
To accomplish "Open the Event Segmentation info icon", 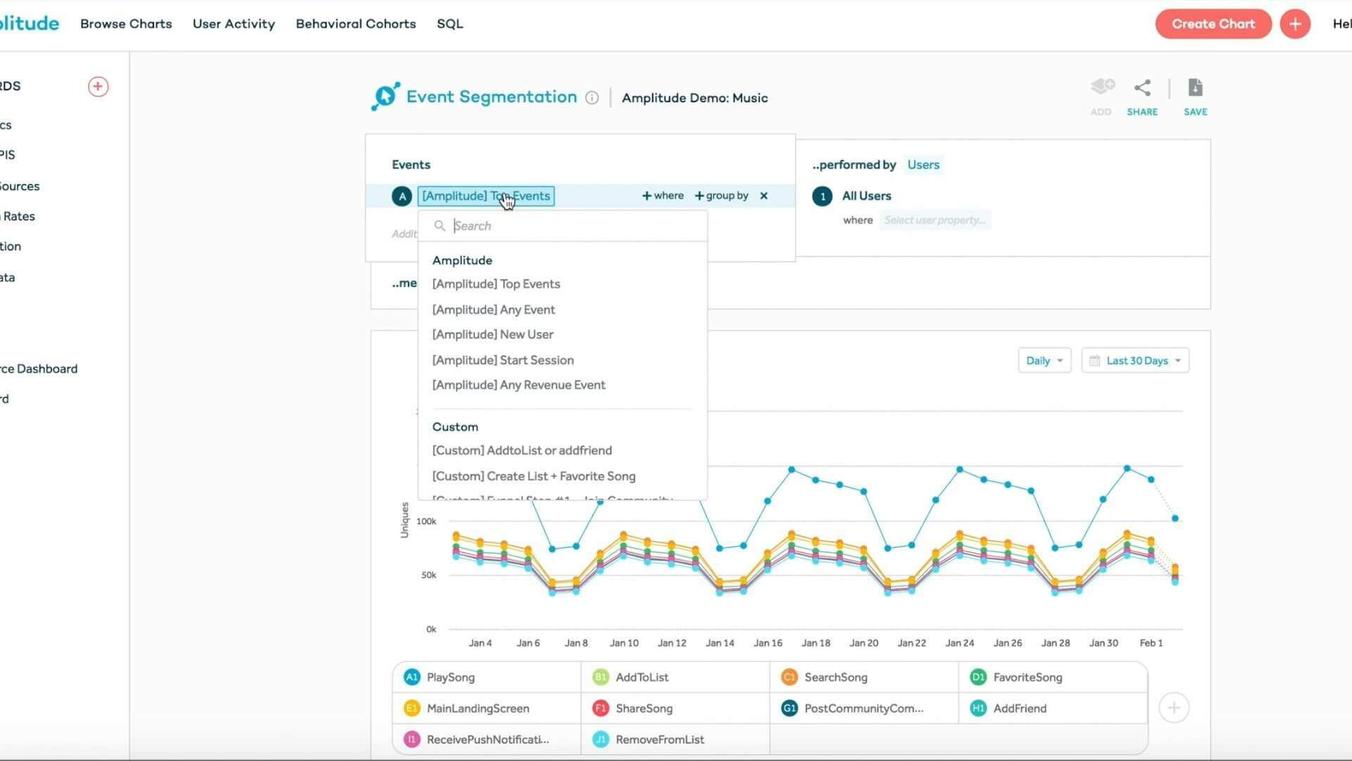I will click(x=592, y=98).
